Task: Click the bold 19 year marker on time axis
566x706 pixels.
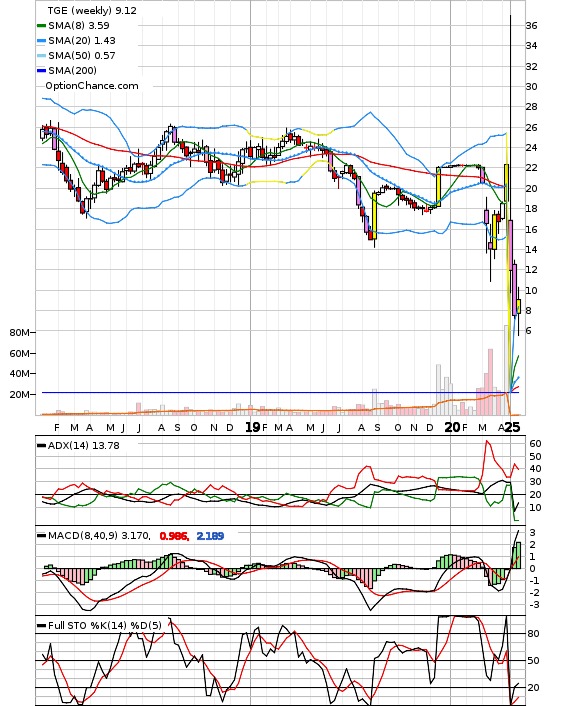Action: click(x=253, y=427)
